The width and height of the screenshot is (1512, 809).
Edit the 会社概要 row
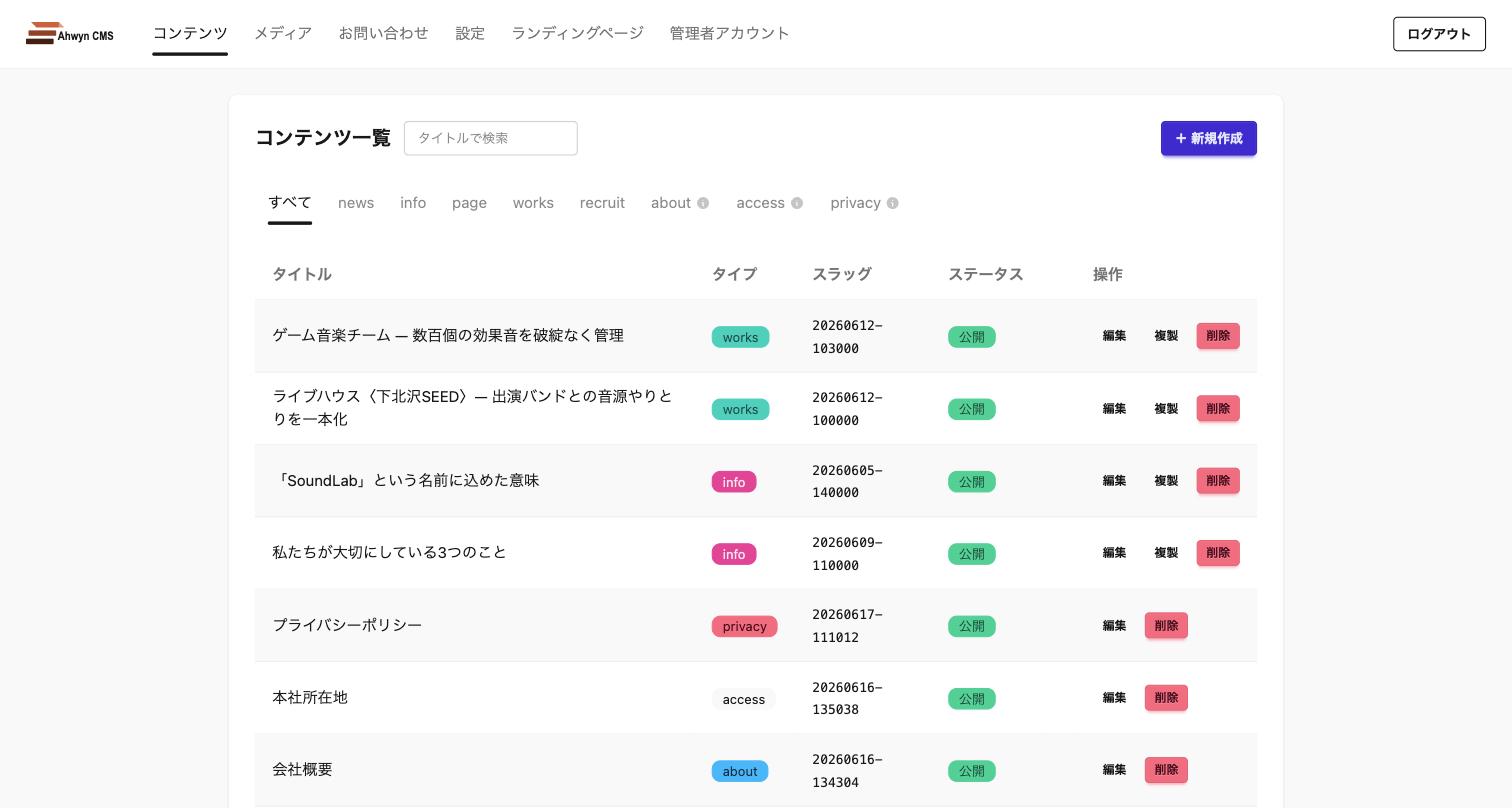click(1114, 770)
